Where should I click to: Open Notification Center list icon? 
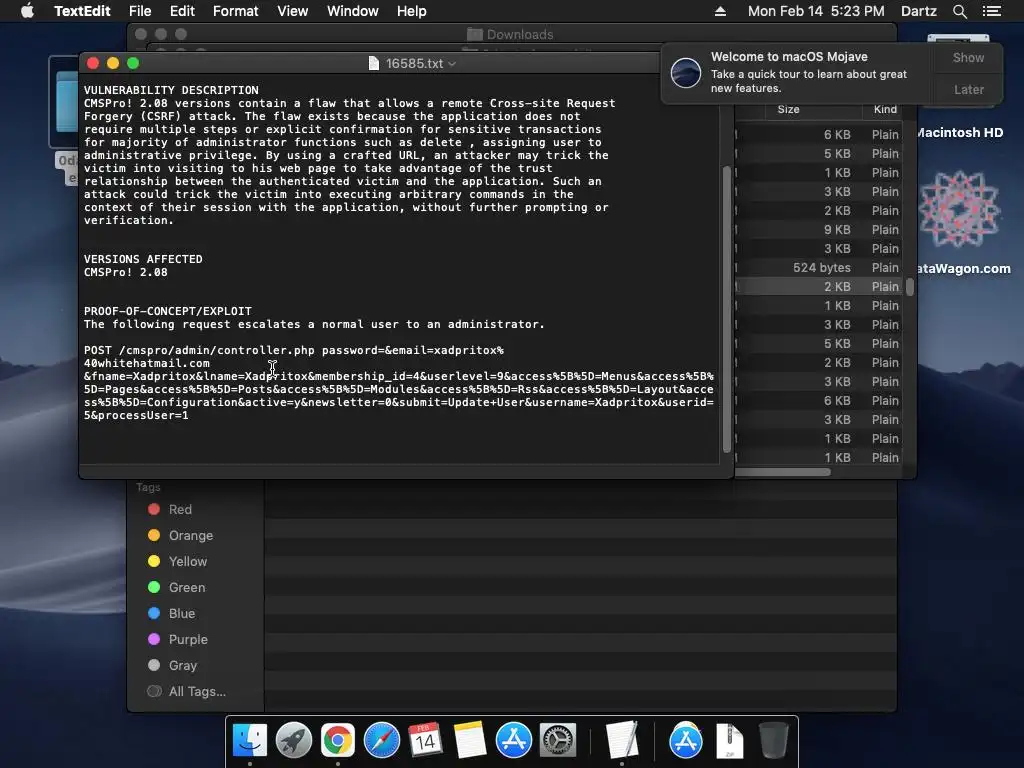click(992, 11)
